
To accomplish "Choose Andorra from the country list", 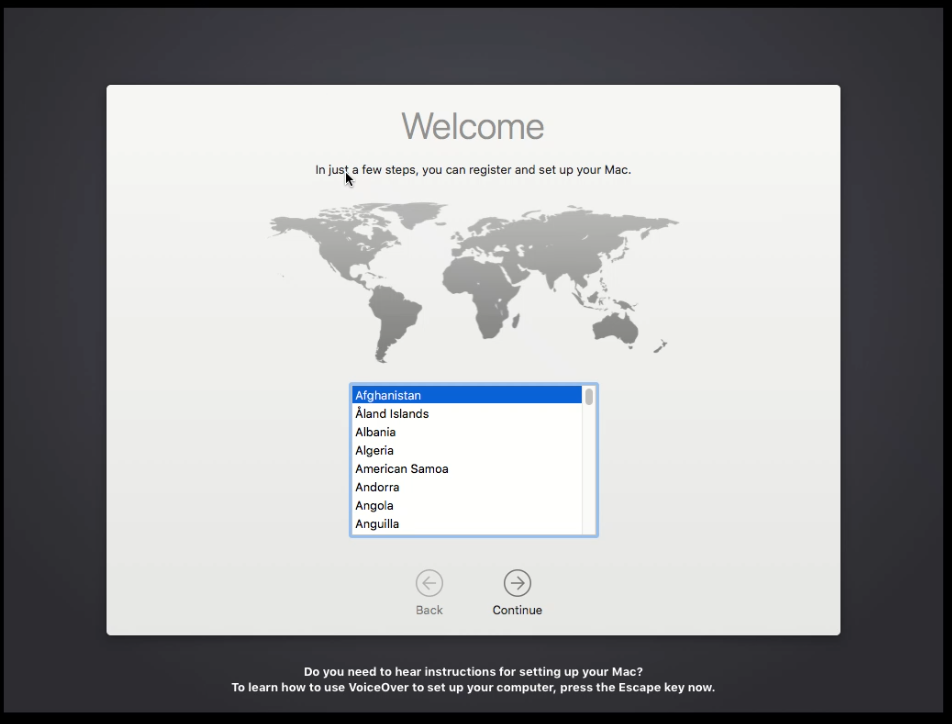I will [x=466, y=487].
